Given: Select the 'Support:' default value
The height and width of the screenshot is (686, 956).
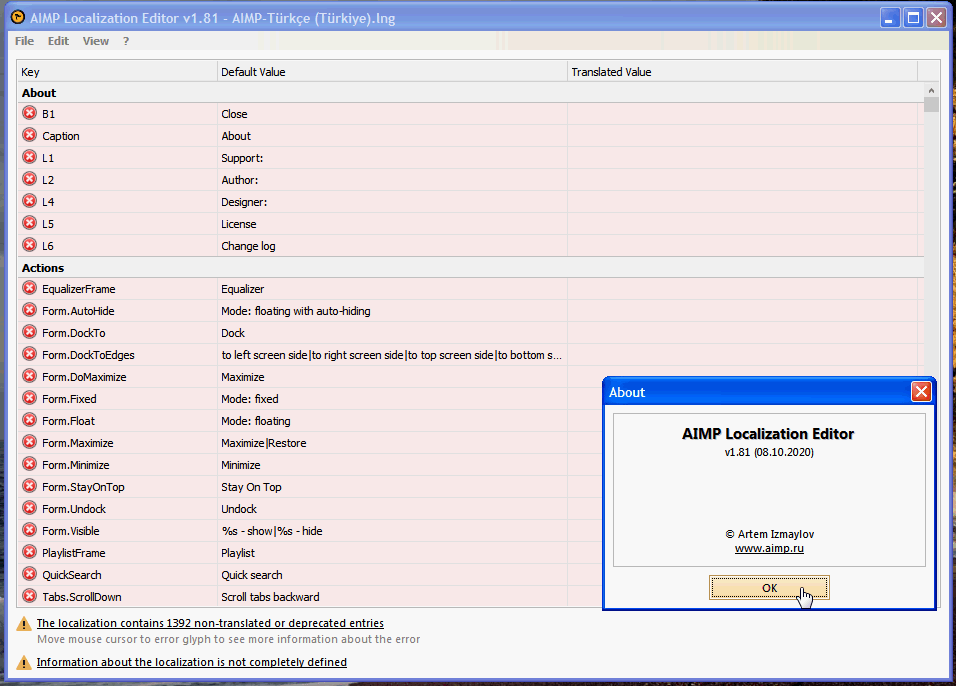Looking at the screenshot, I should pyautogui.click(x=392, y=158).
